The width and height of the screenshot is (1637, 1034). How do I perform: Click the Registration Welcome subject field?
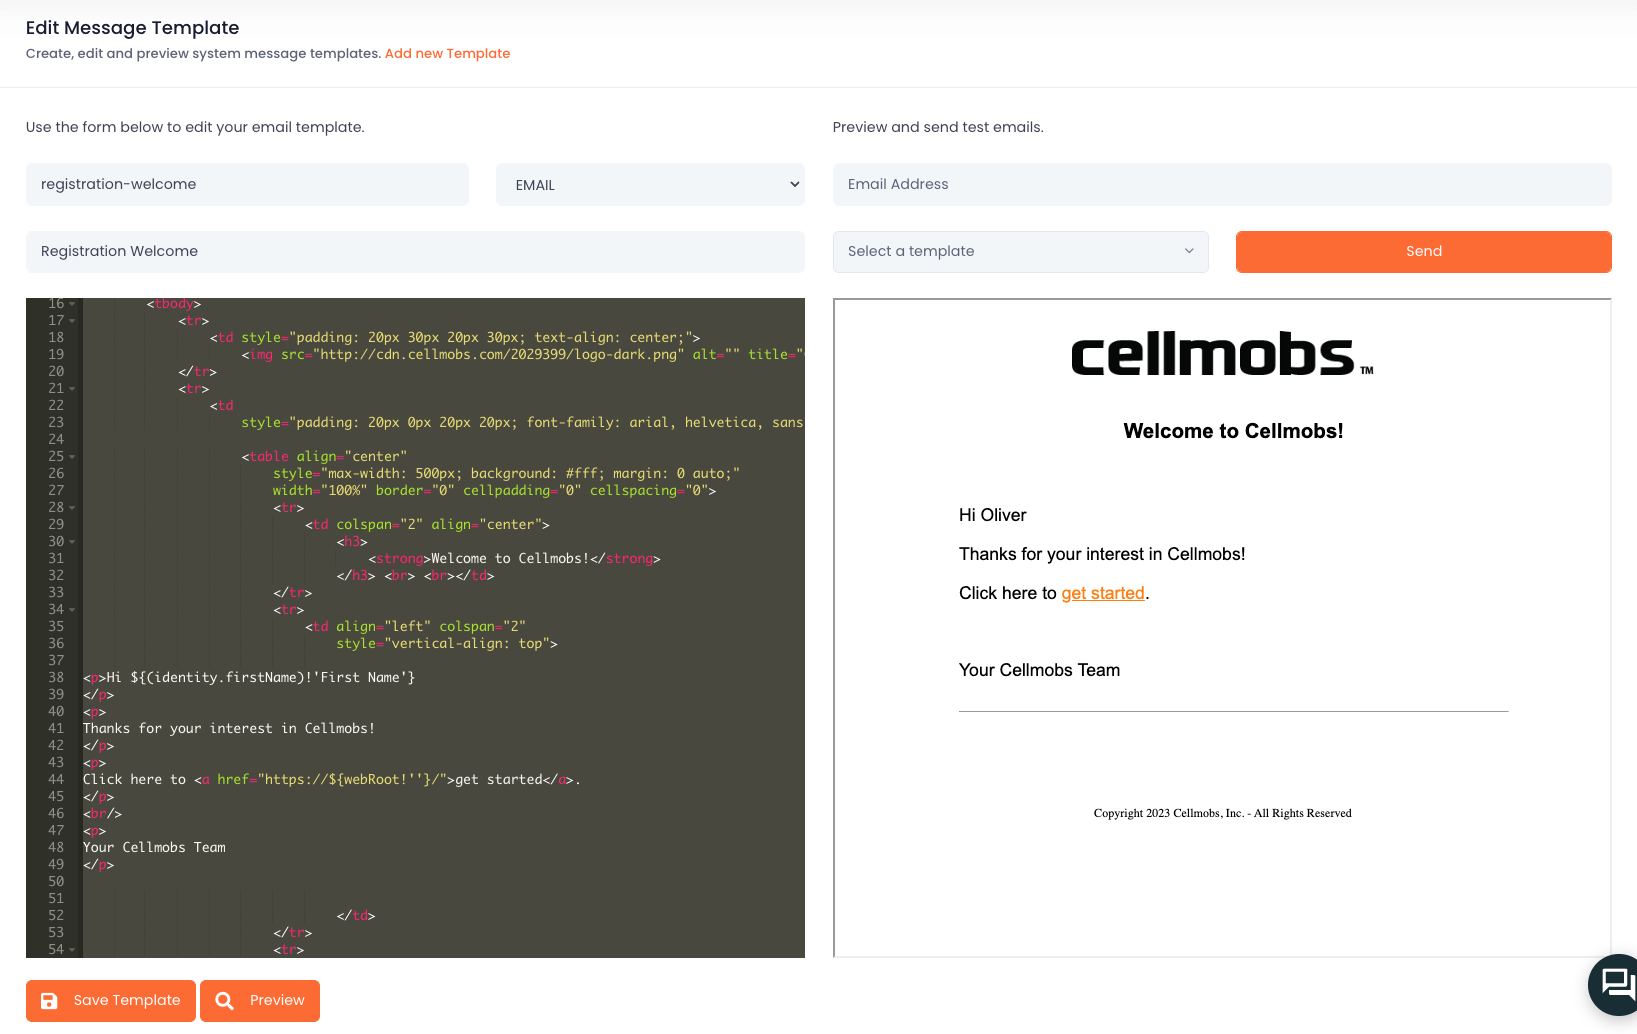point(415,252)
